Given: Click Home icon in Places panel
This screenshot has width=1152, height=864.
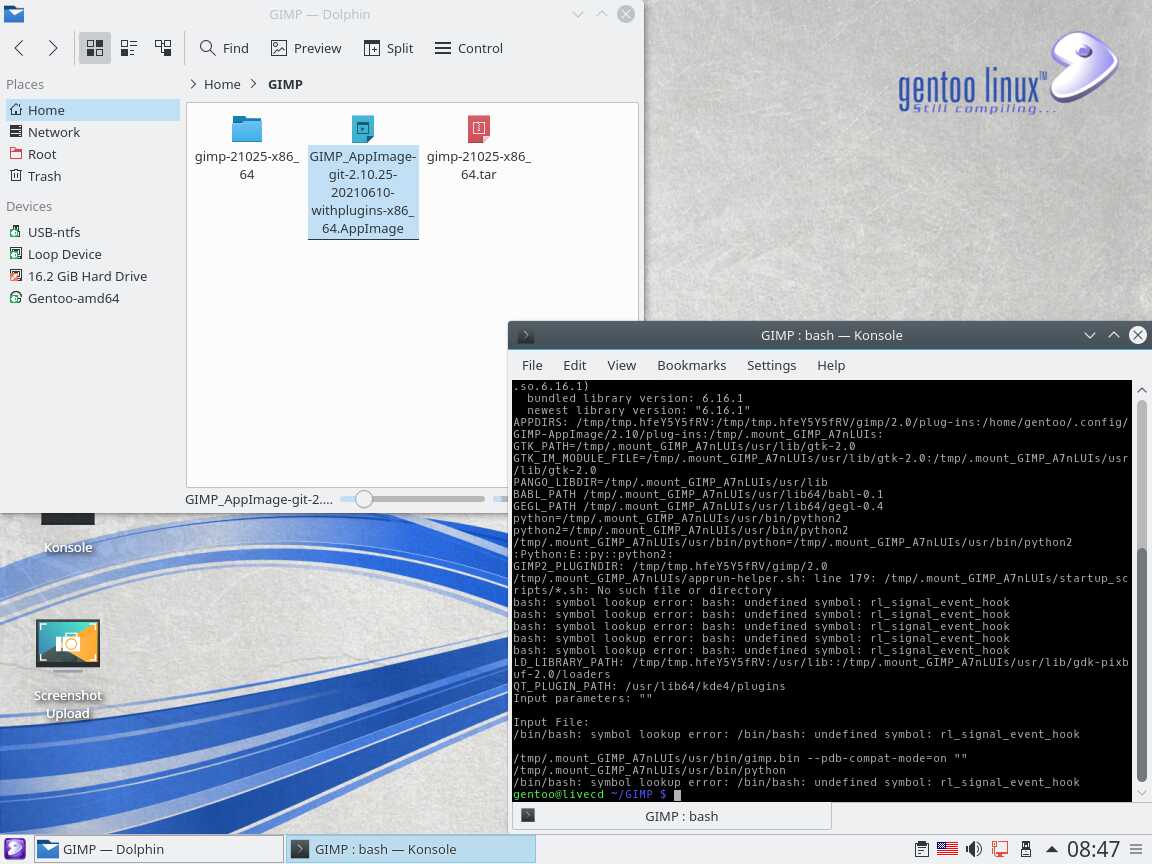Looking at the screenshot, I should point(16,109).
